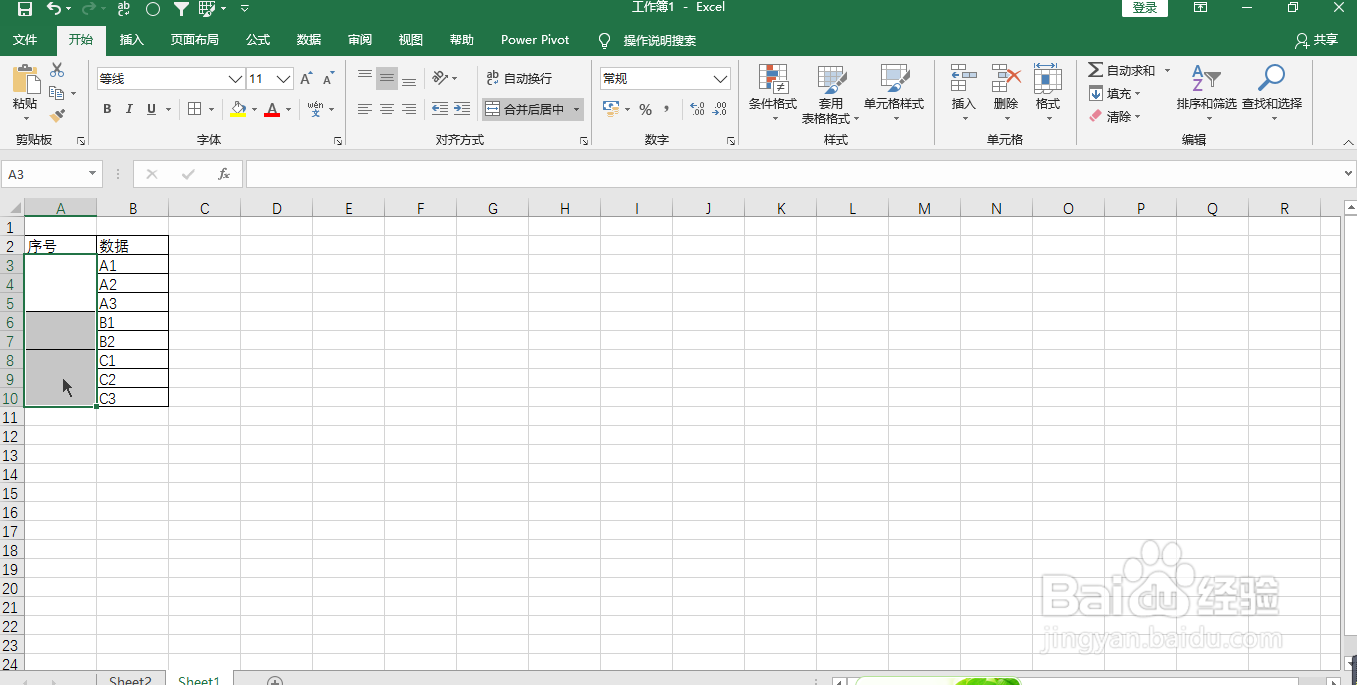Open Find & Select (查找和选择)
Viewport: 1357px width, 685px height.
pyautogui.click(x=1272, y=93)
